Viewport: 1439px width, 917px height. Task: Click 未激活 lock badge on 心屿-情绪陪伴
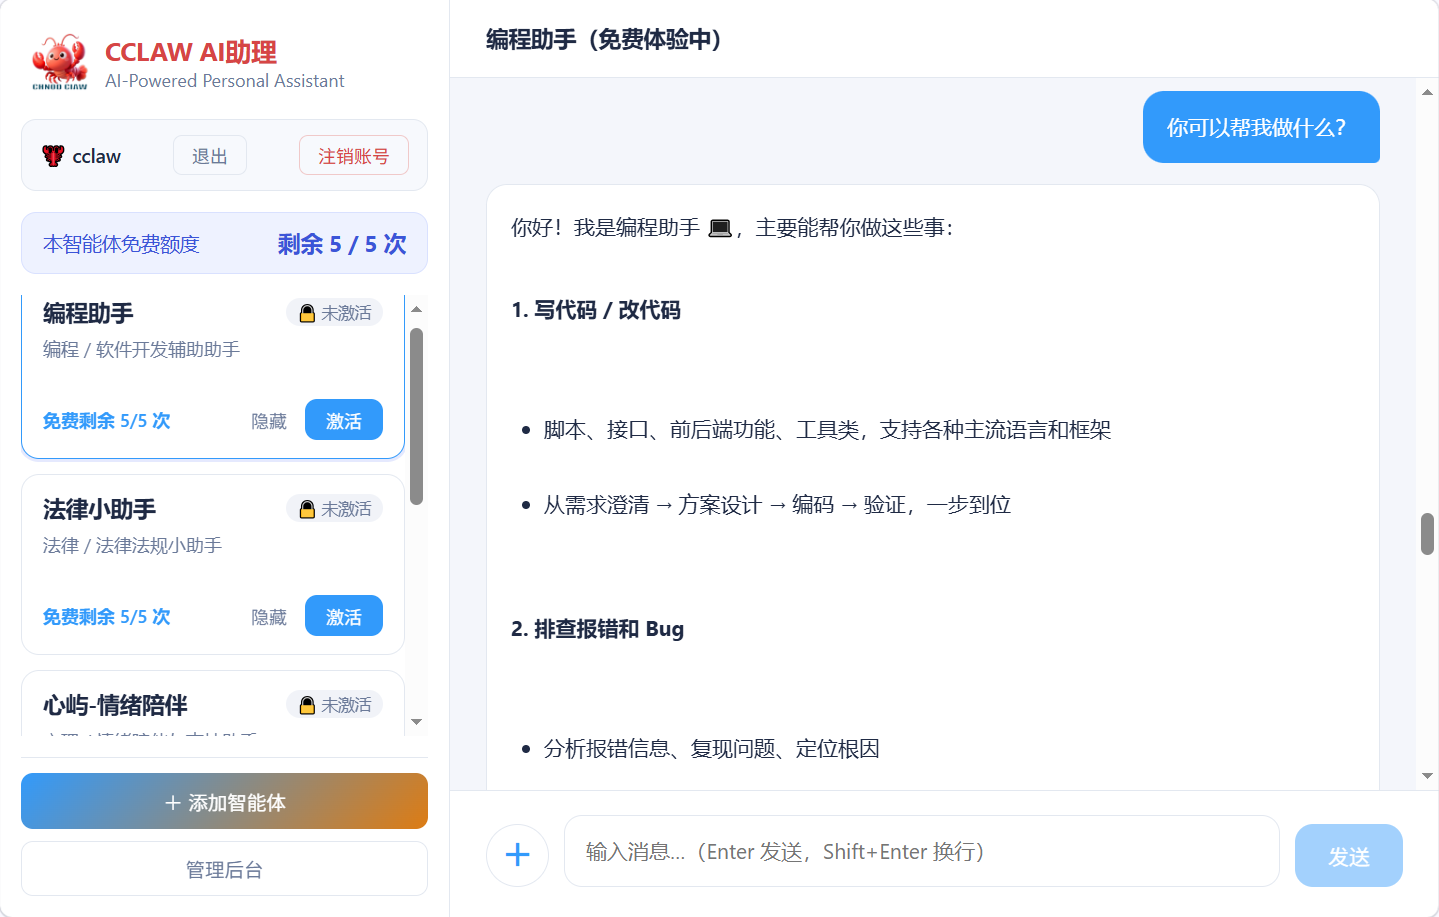pos(335,705)
